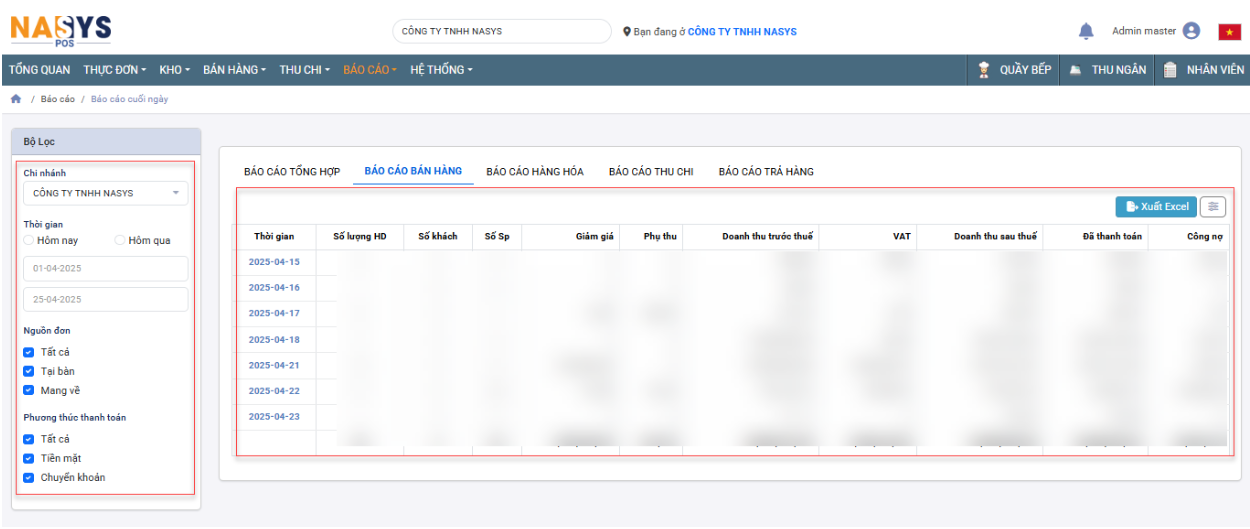This screenshot has height=529, width=1250.
Task: Click the start date field 01-04-2025
Action: point(105,269)
